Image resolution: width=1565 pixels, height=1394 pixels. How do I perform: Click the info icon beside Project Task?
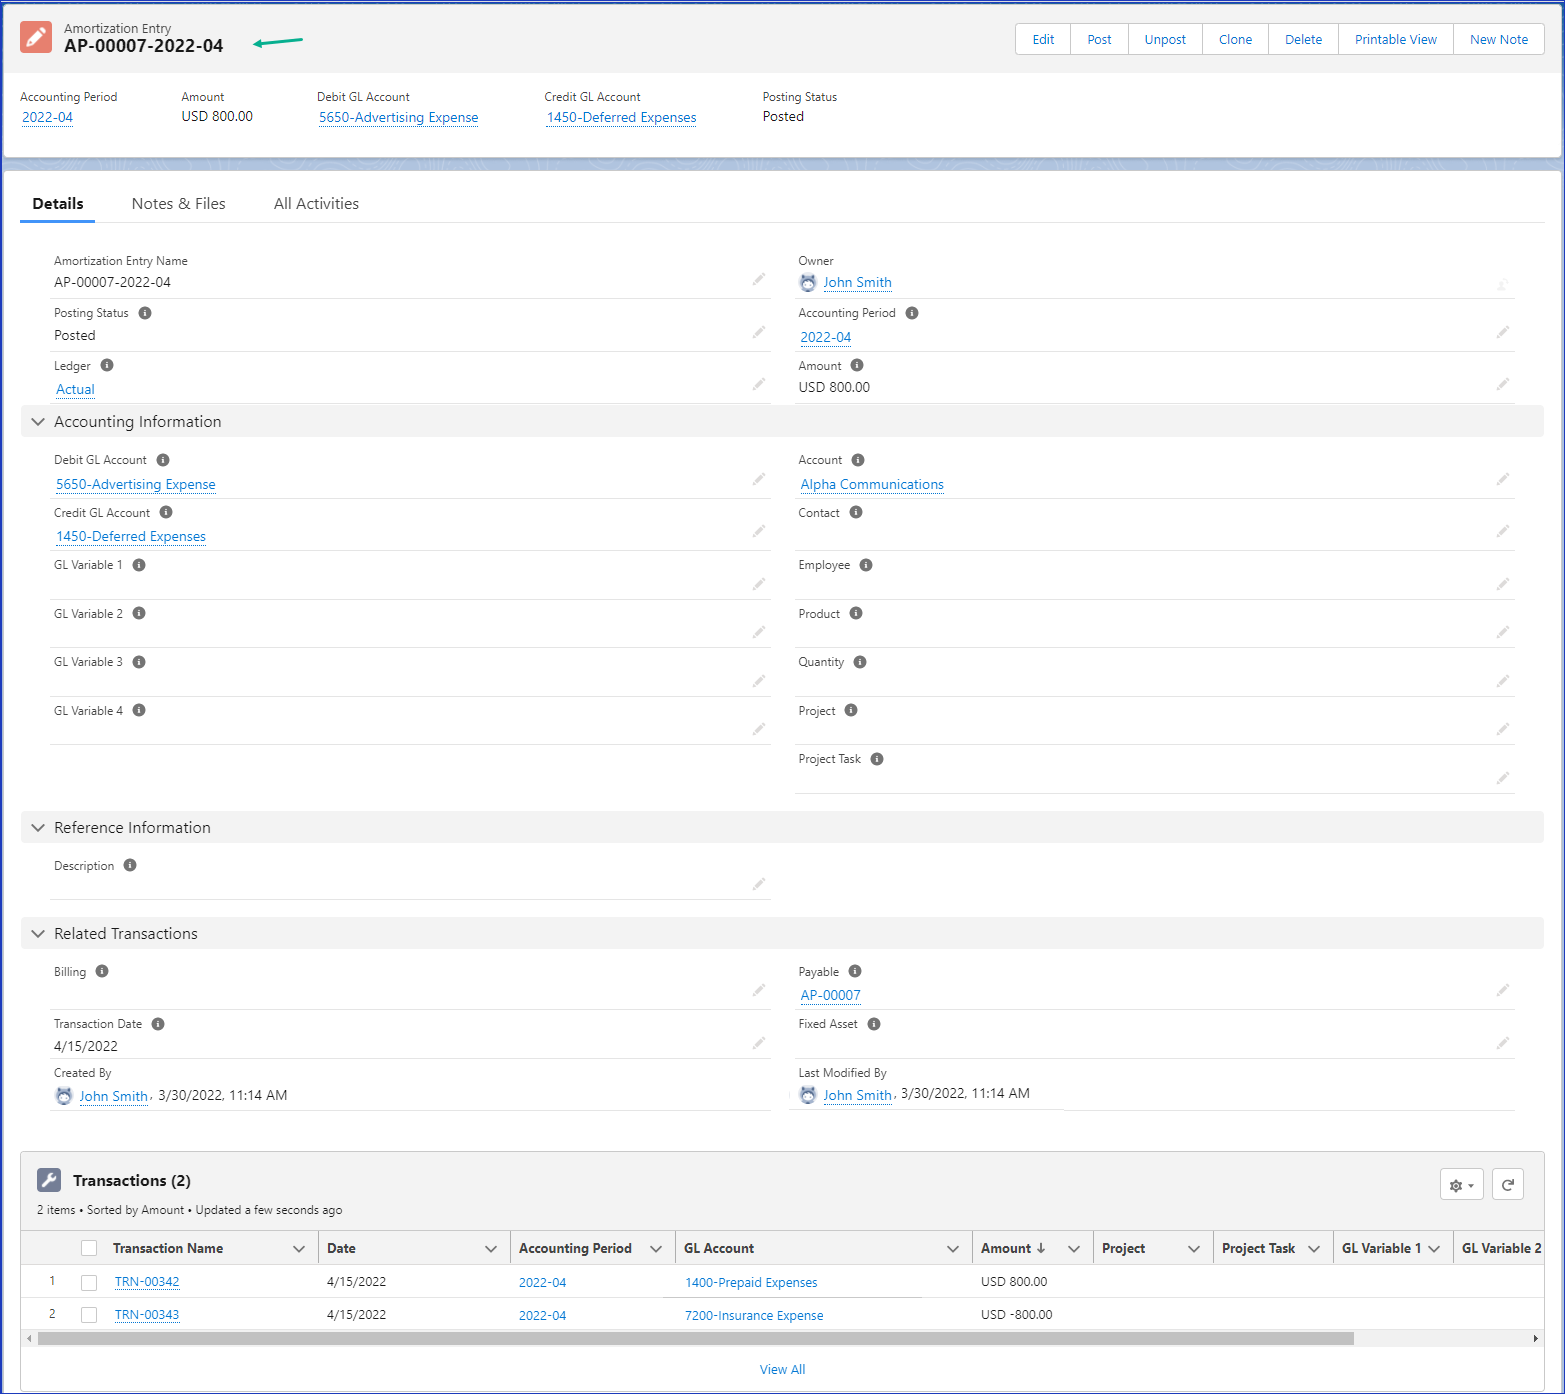coord(877,759)
